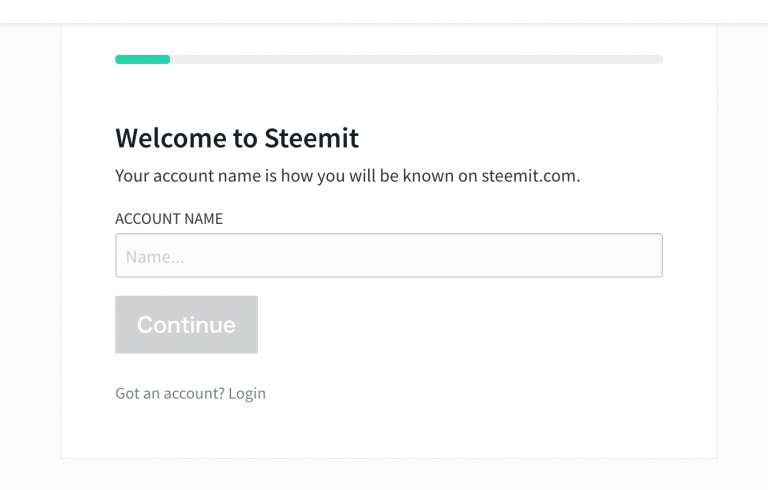Click the green filled progress bar segment

coord(142,59)
